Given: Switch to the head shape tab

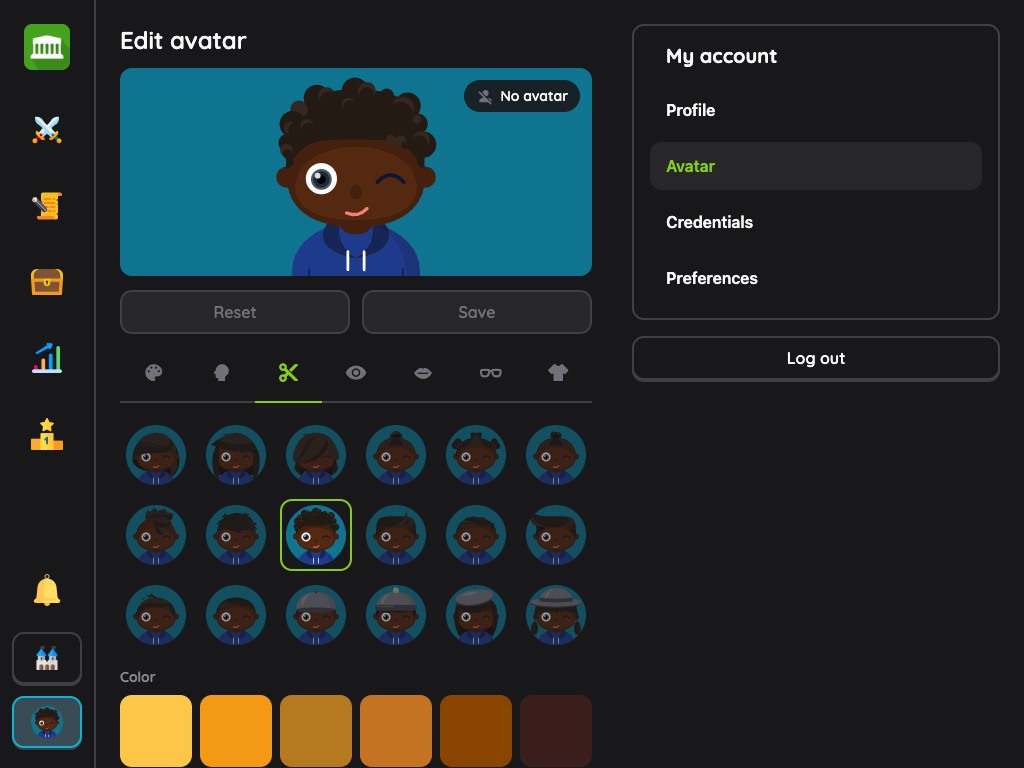Looking at the screenshot, I should tap(221, 373).
